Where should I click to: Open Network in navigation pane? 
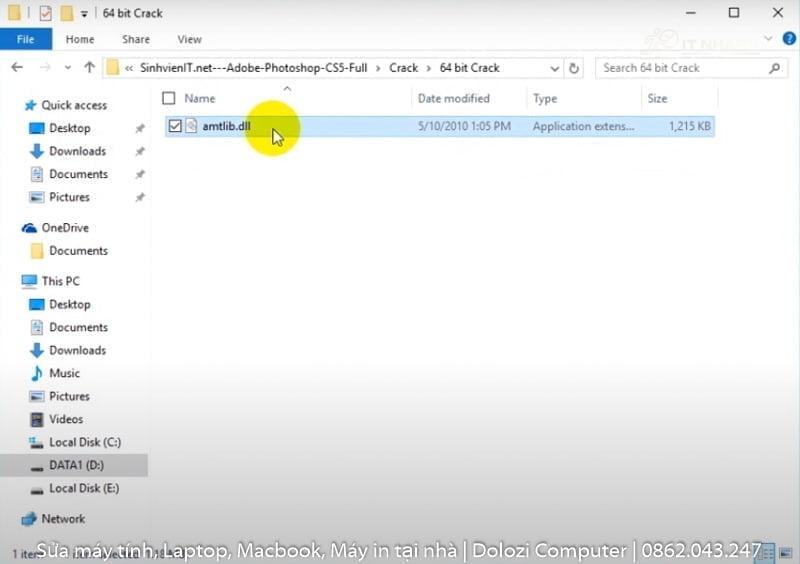pyautogui.click(x=63, y=519)
